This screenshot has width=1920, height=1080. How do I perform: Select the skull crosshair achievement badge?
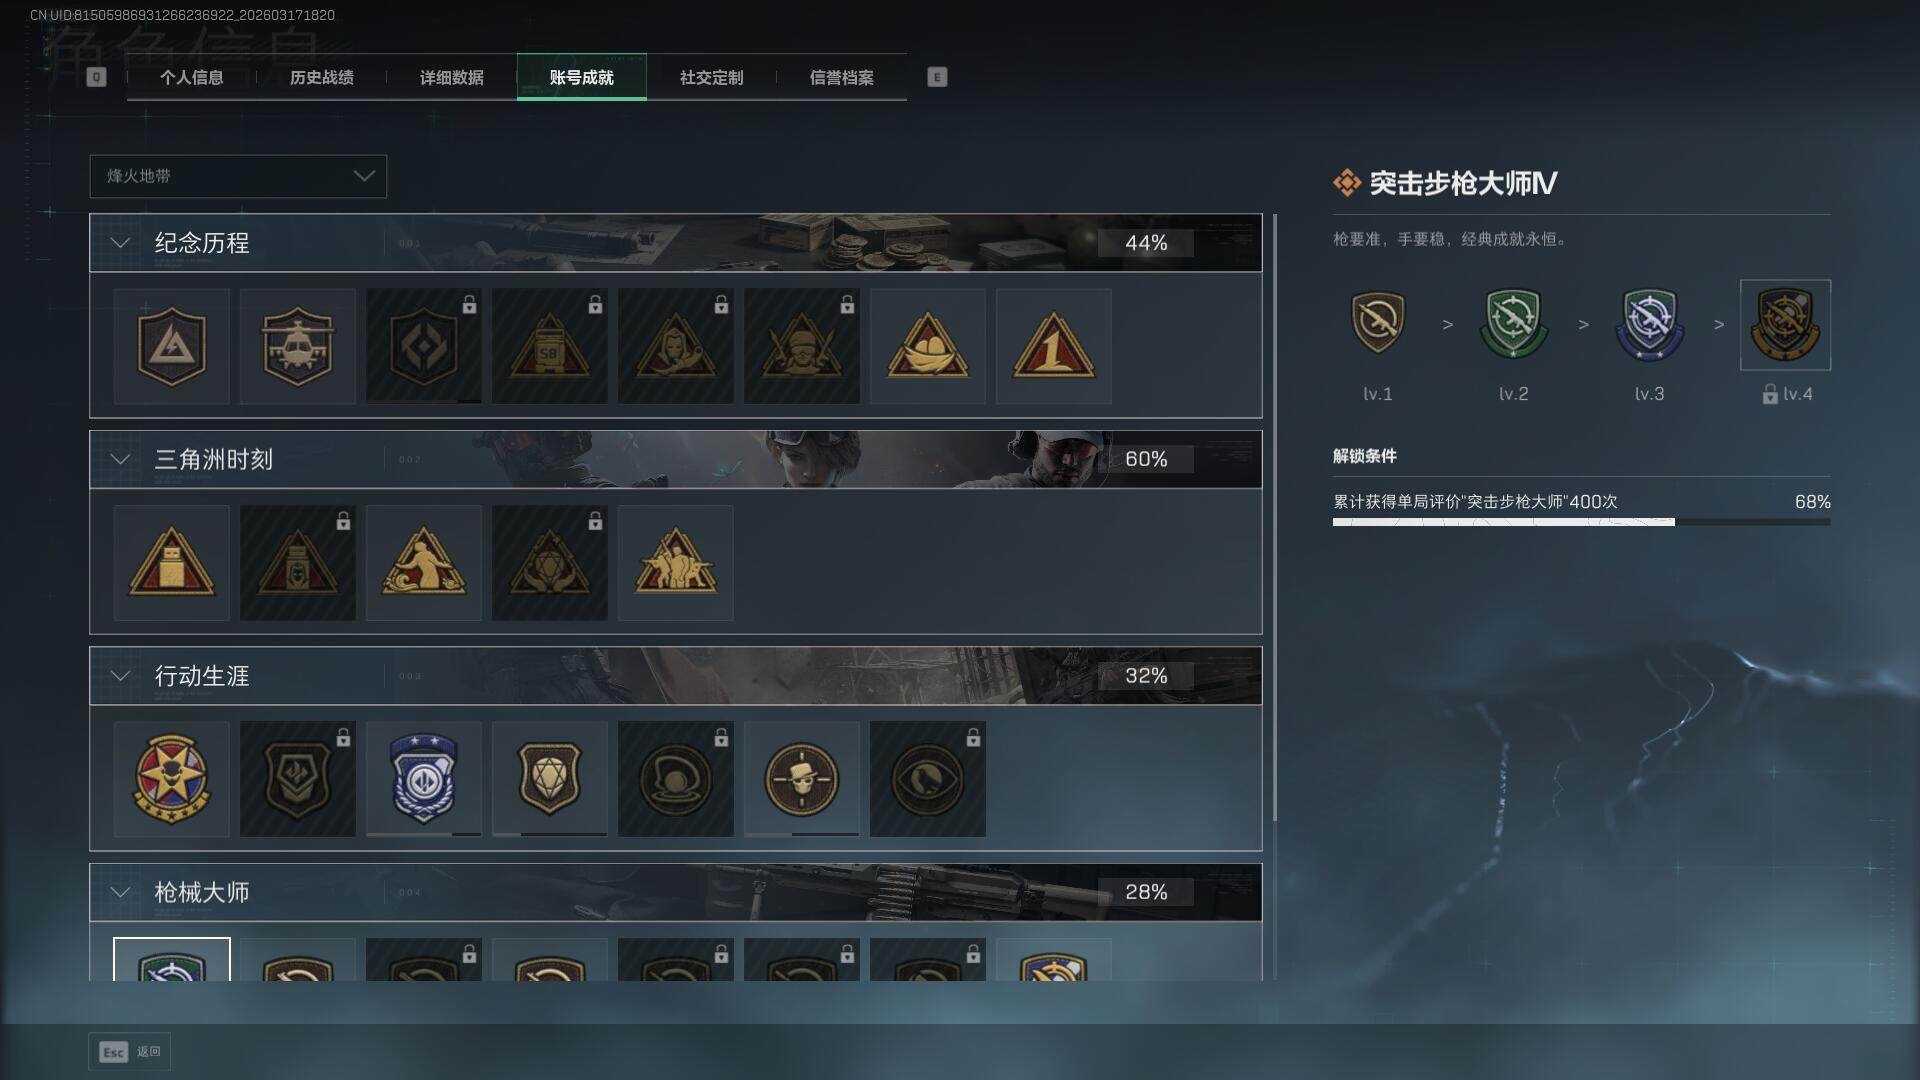point(801,779)
